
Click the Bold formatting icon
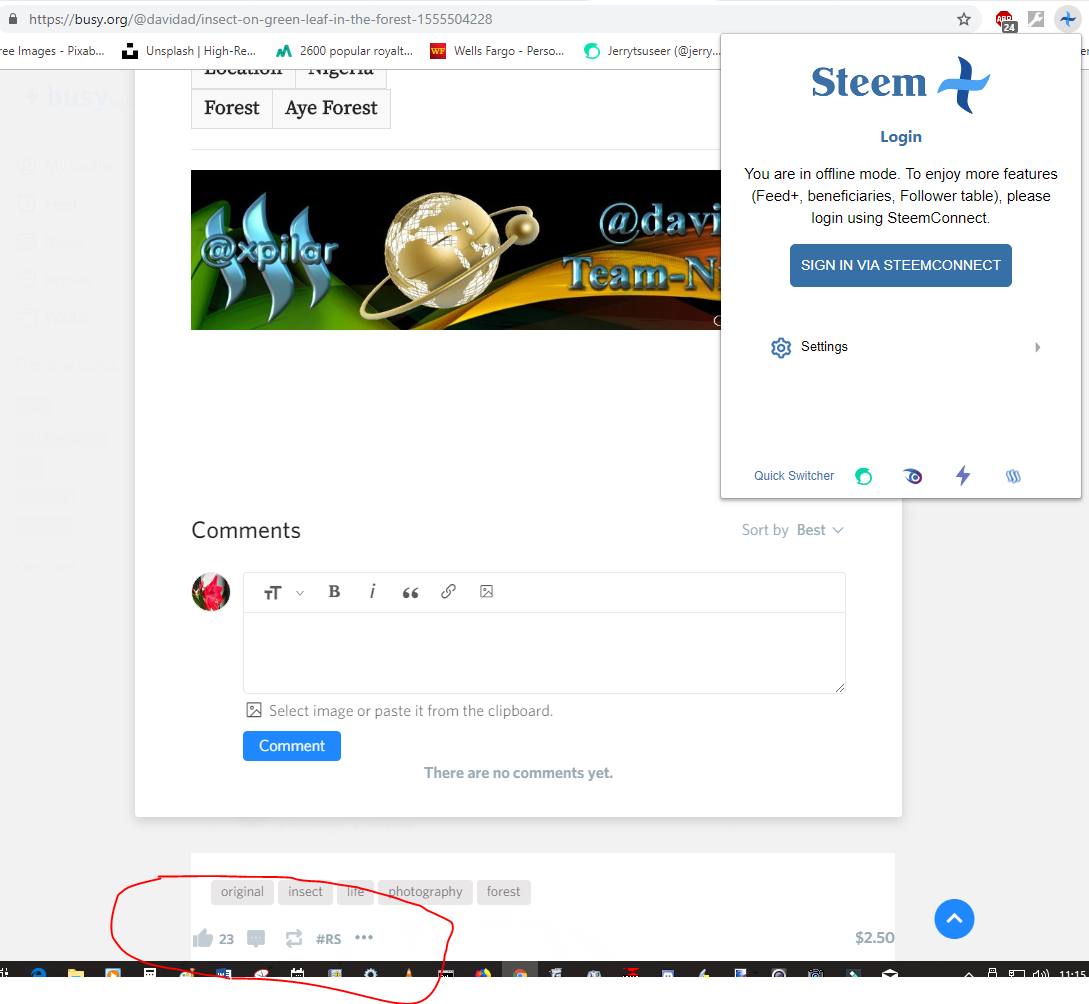click(334, 592)
